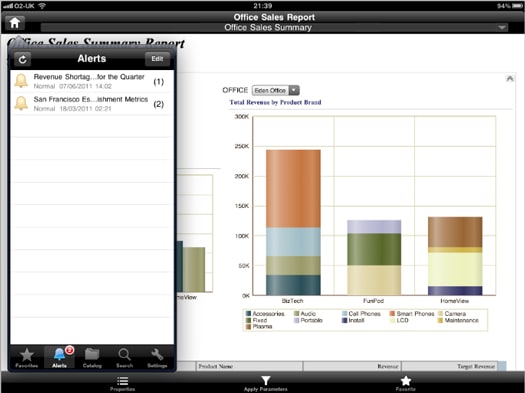Open the Revenue Shortage alert
Viewport: 525px width, 393px height.
coord(92,81)
